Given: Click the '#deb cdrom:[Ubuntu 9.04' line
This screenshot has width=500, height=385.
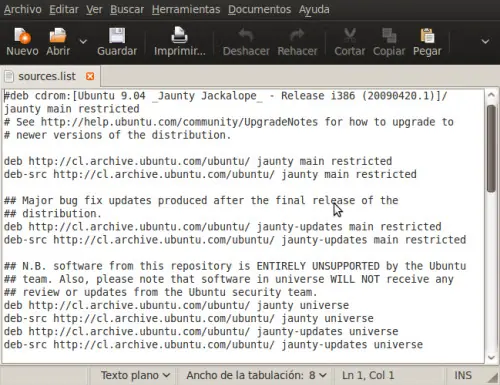Looking at the screenshot, I should (x=226, y=96).
